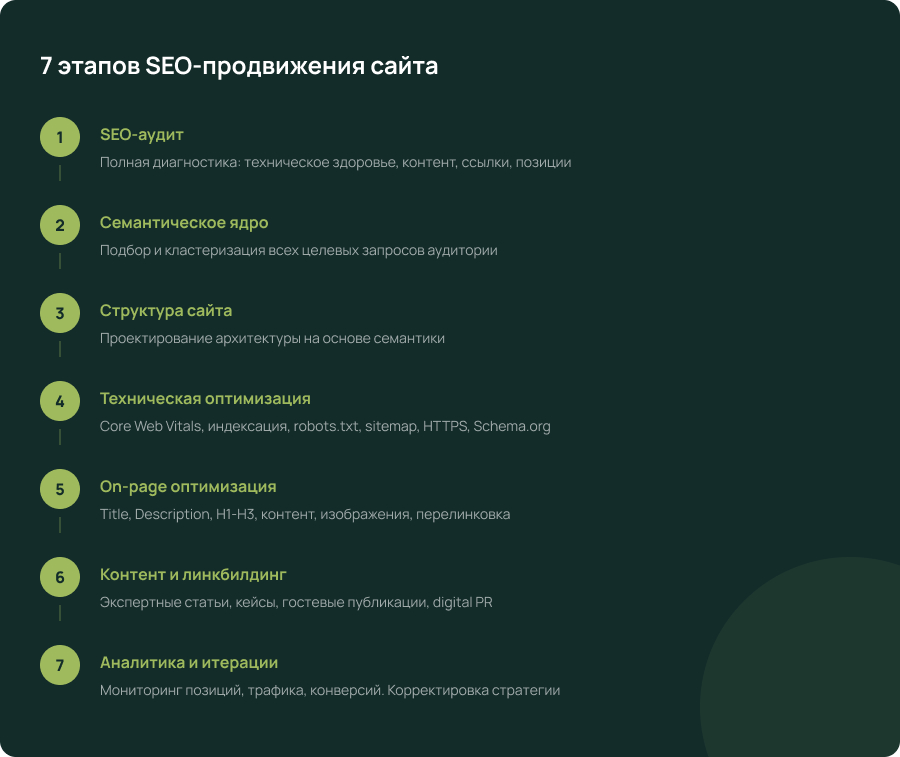Select the 'SEO-аудит' step title
The width and height of the screenshot is (900, 757).
coord(142,135)
